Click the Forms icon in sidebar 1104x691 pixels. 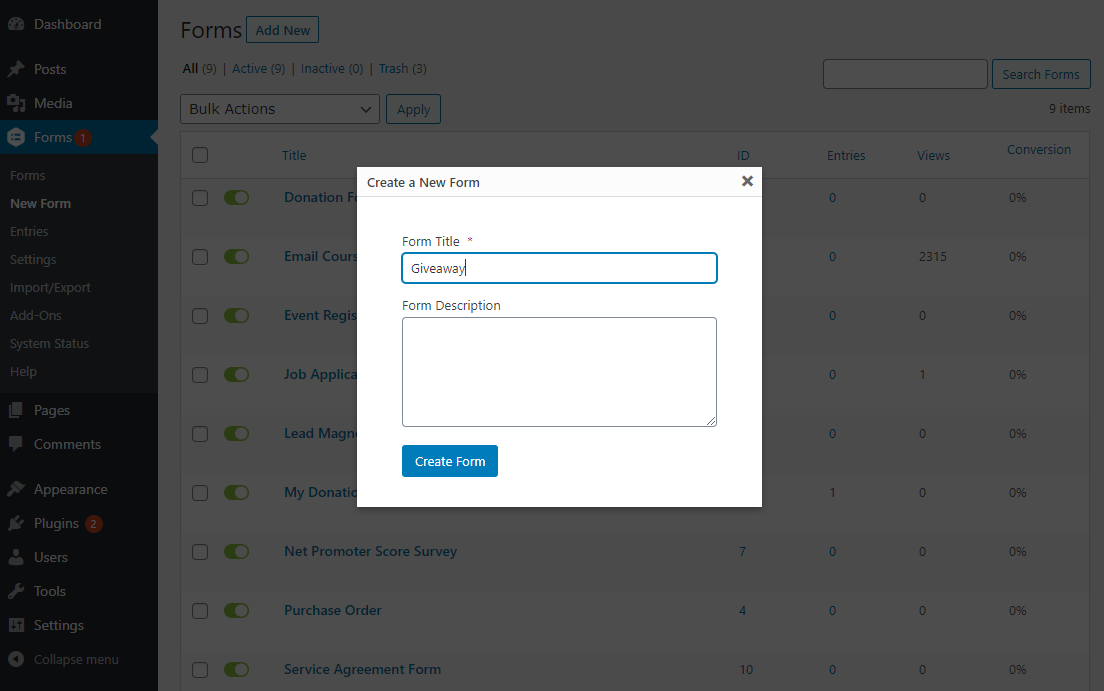click(x=16, y=137)
